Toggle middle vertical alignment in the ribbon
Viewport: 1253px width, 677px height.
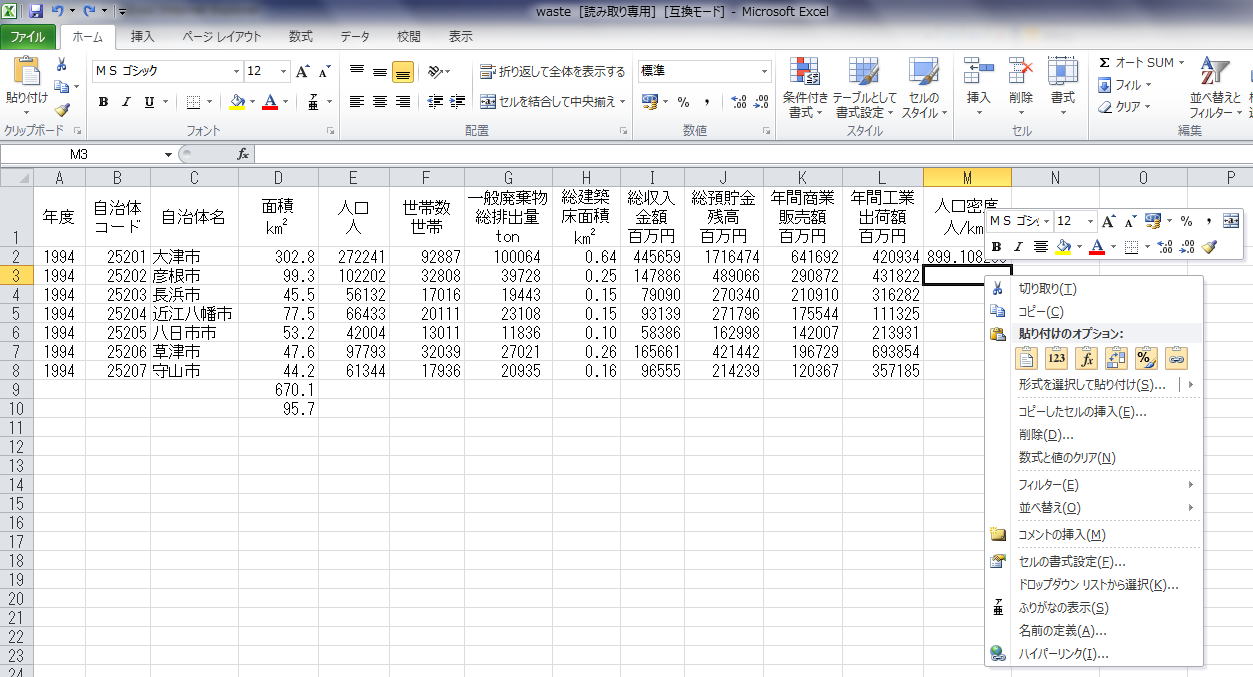(x=380, y=71)
